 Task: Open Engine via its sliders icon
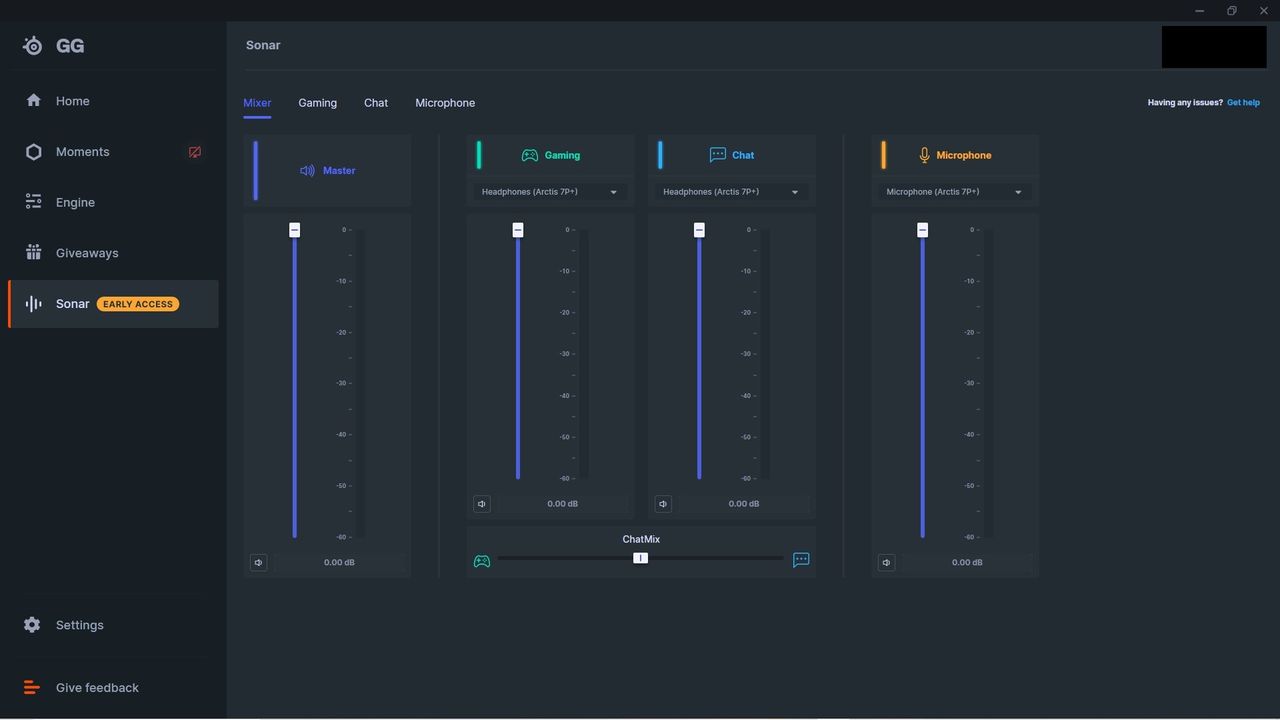click(33, 202)
